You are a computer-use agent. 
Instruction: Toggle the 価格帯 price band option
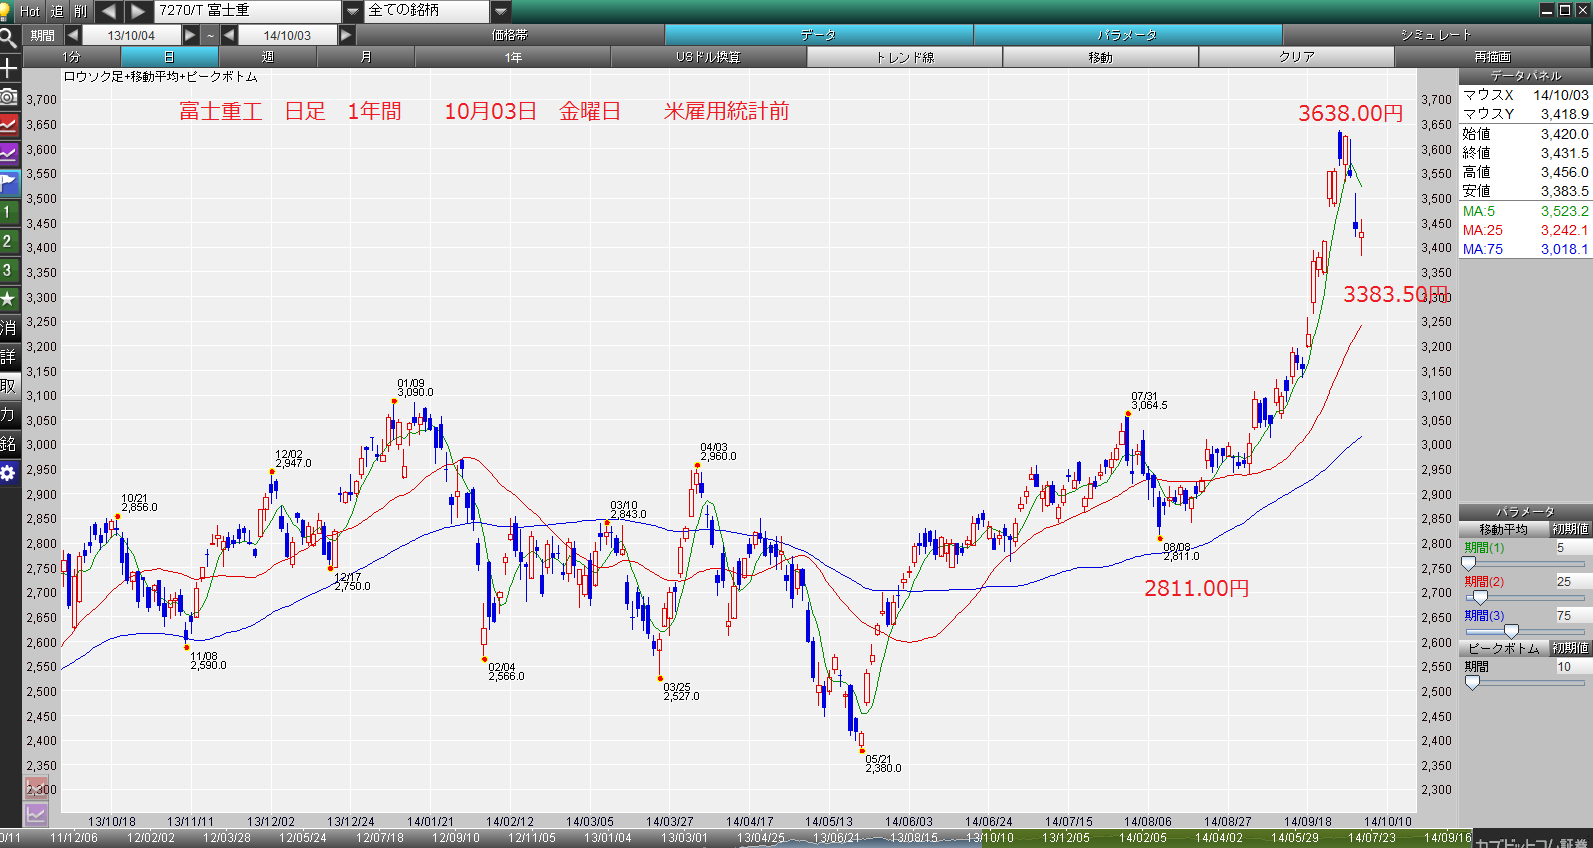point(510,35)
